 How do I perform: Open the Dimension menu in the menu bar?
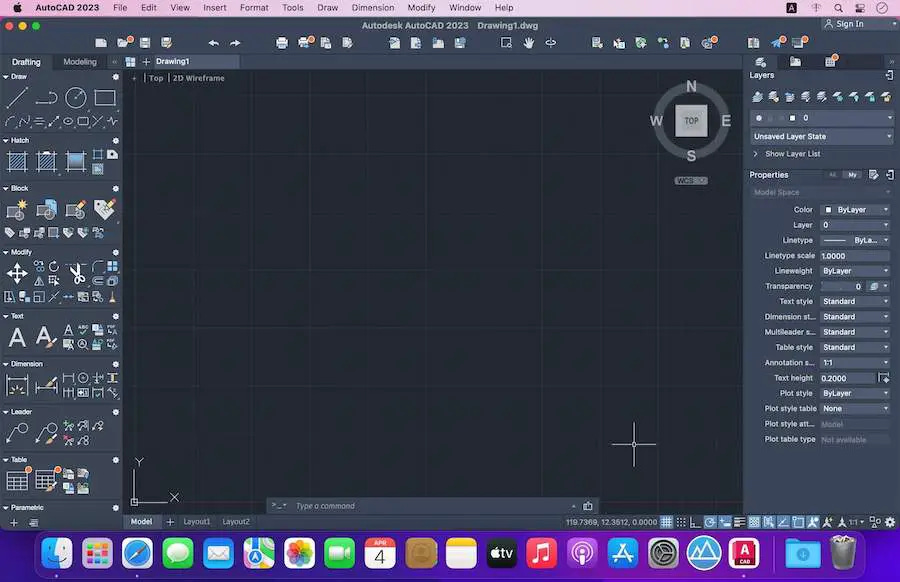[x=372, y=7]
